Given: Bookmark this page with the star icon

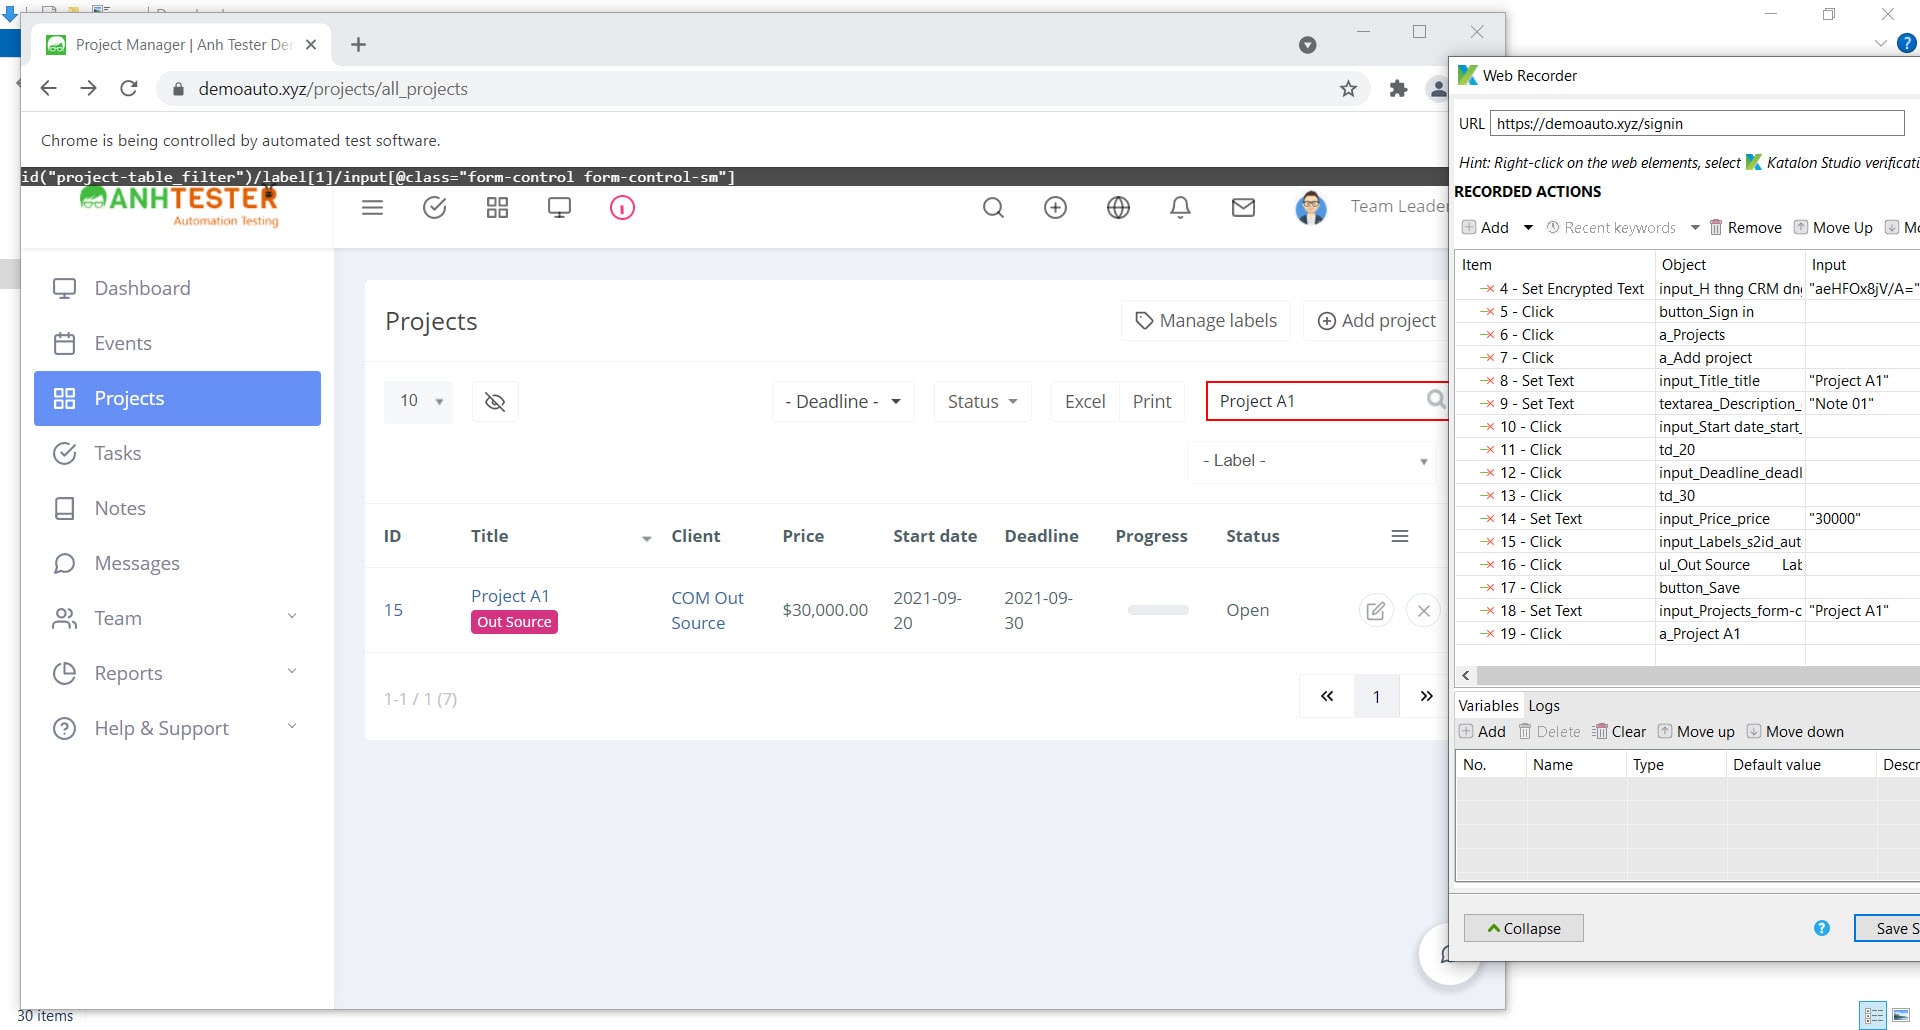Looking at the screenshot, I should [x=1348, y=89].
